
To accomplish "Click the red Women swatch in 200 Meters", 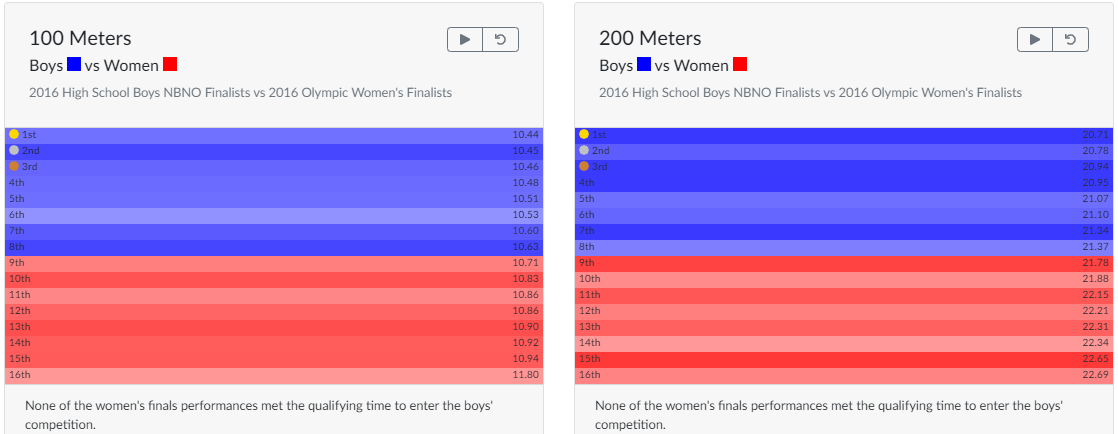I will 740,65.
